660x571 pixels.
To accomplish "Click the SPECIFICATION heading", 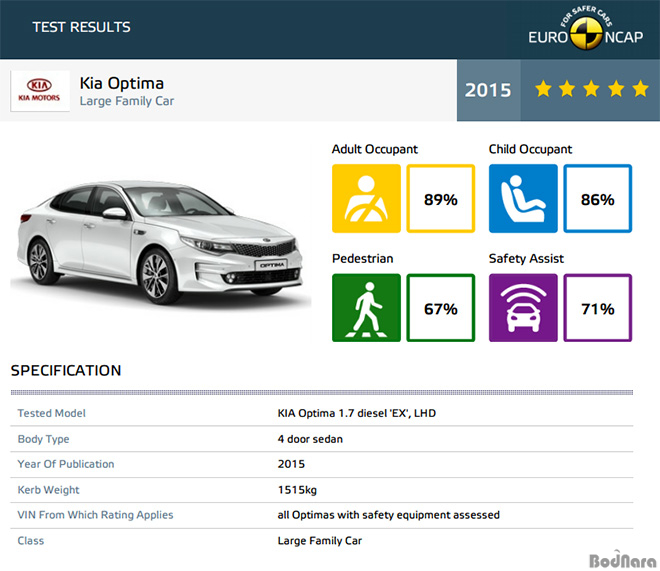I will [x=66, y=370].
